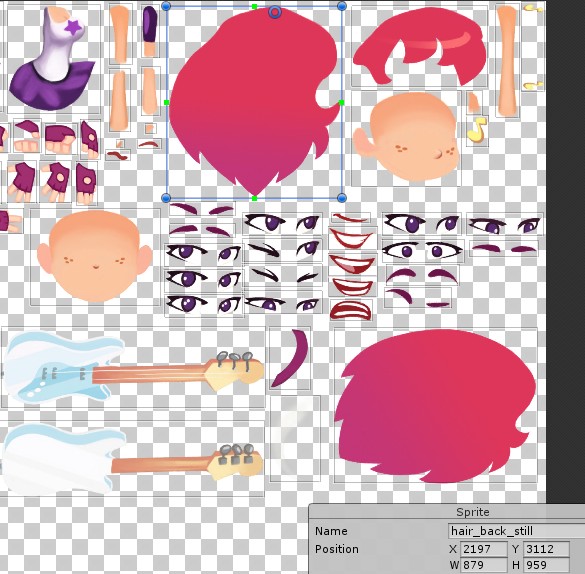The width and height of the screenshot is (585, 574).
Task: Click the bottom-right blue corner handle of the selection
Action: tap(342, 198)
